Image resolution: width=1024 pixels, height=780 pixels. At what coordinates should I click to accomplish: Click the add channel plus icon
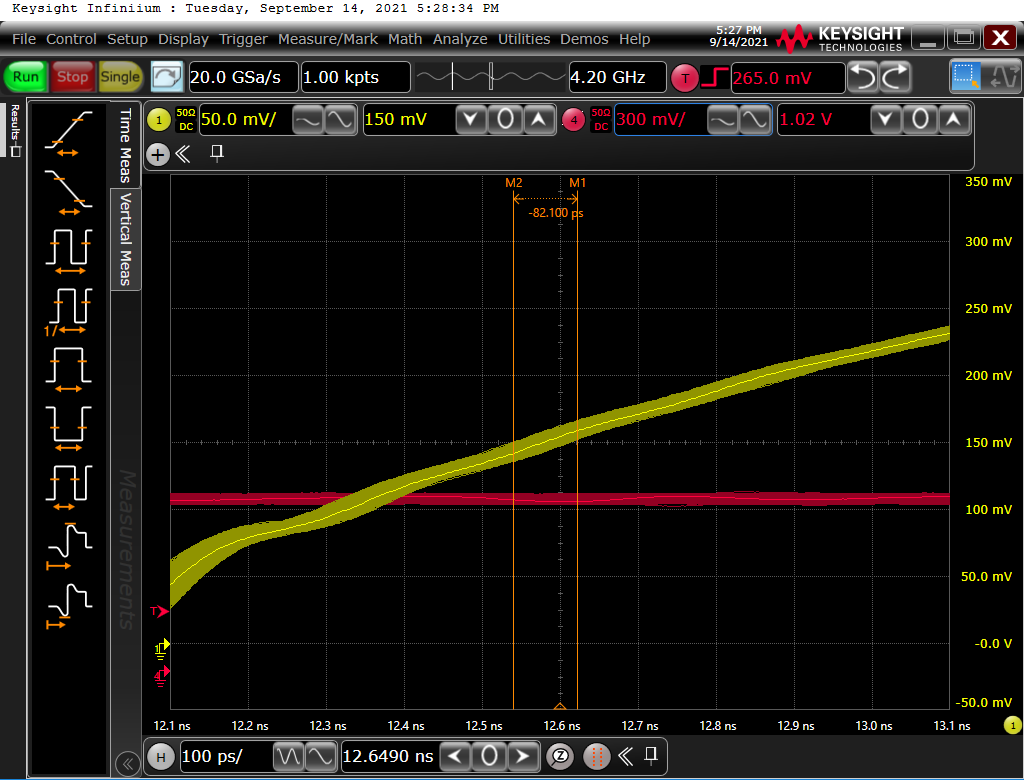(x=157, y=154)
